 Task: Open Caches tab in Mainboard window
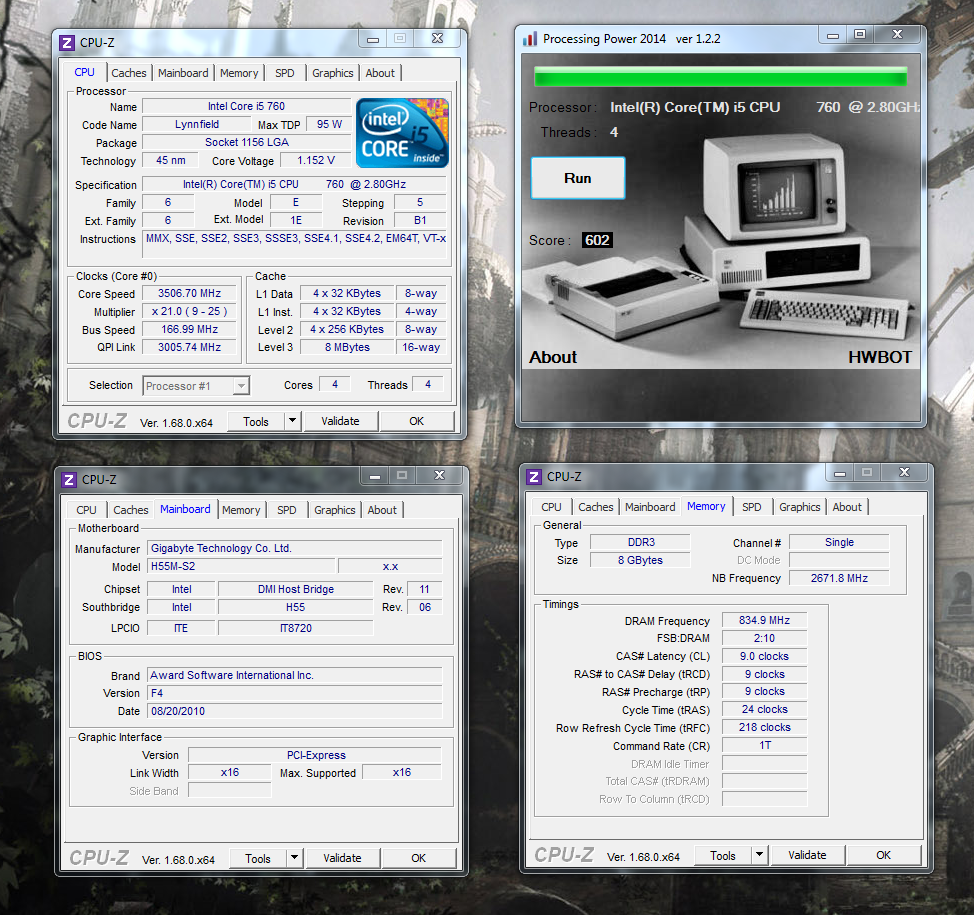[130, 510]
